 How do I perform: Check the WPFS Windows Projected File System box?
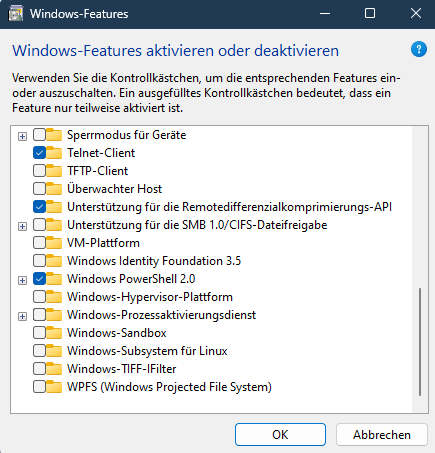(x=39, y=387)
